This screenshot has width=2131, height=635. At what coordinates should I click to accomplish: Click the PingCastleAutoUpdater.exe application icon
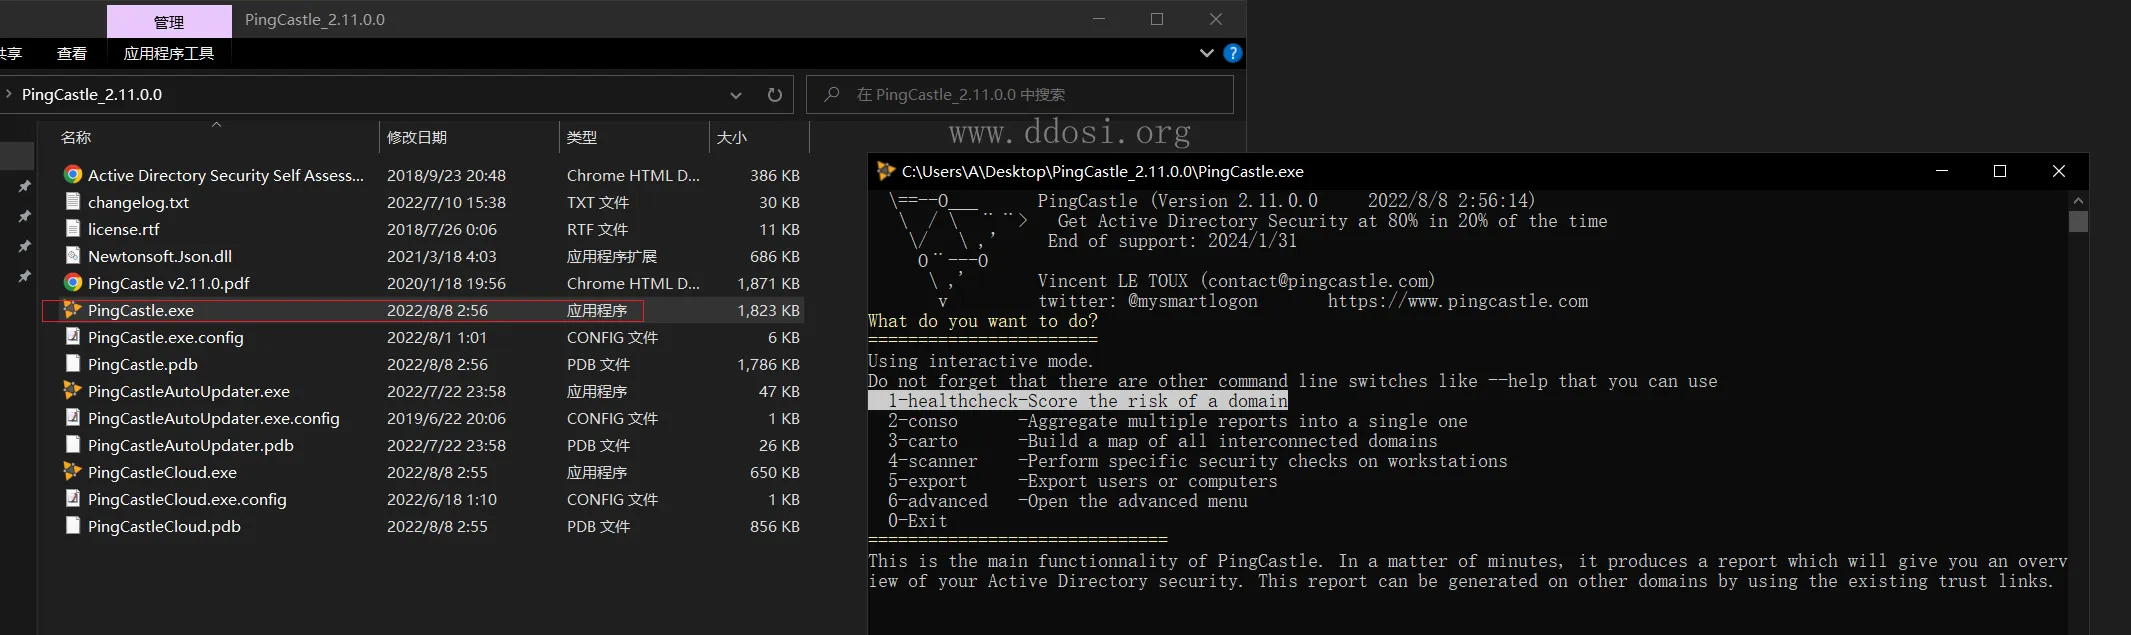pyautogui.click(x=73, y=390)
